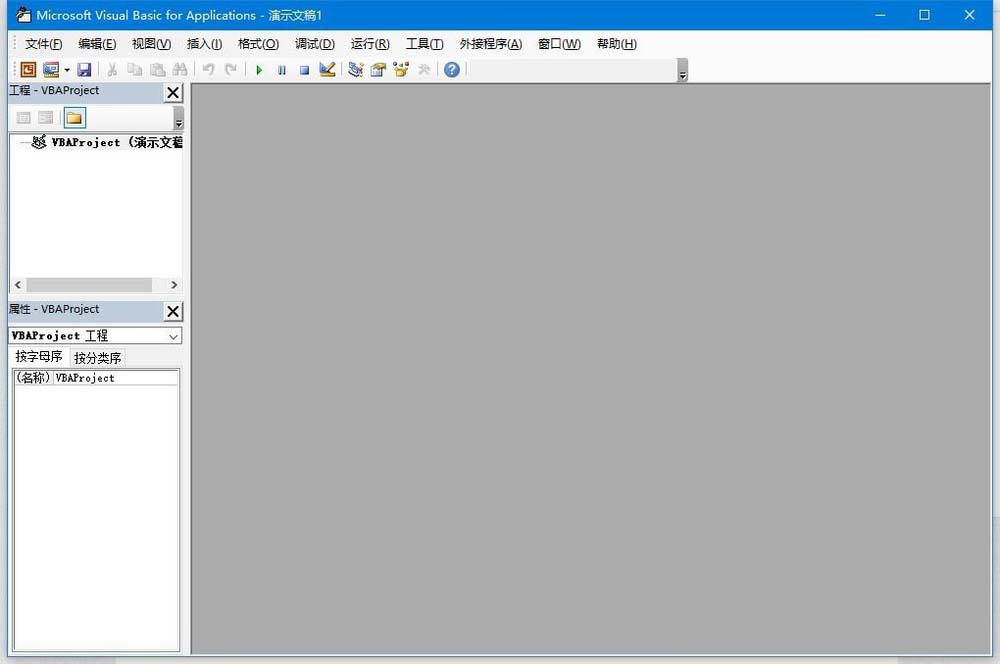Click the View Microsoft PowerPoint toolbar icon

[28, 70]
